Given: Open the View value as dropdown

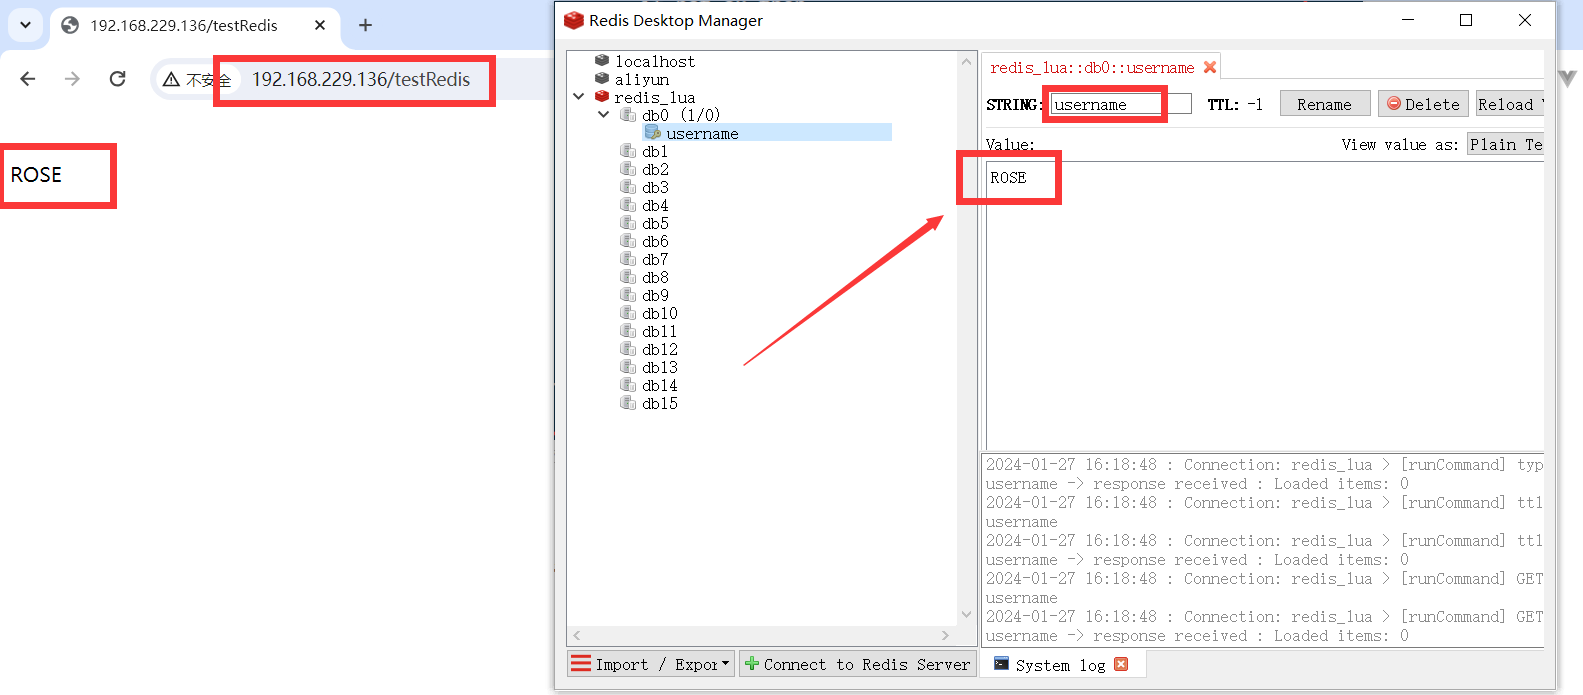Looking at the screenshot, I should [x=1506, y=144].
